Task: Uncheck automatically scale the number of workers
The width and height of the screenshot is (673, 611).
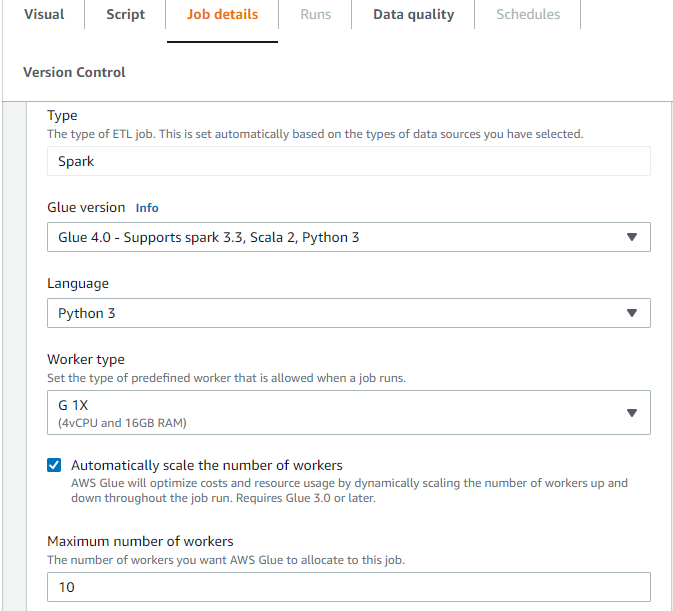Action: [54, 466]
